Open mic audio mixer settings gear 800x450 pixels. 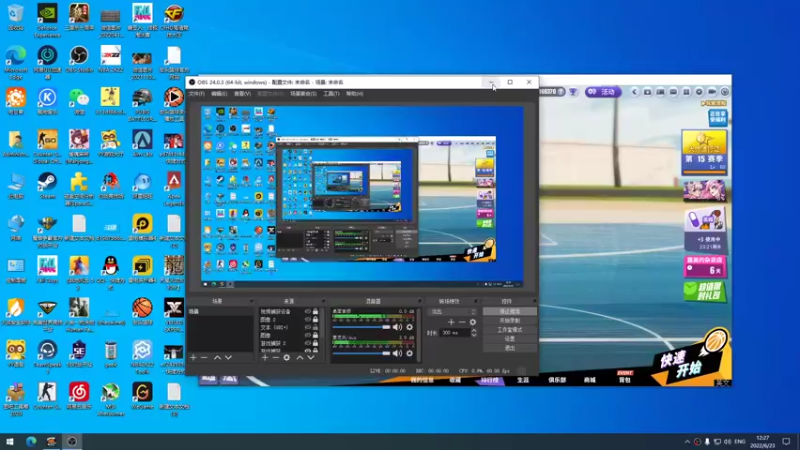point(409,353)
